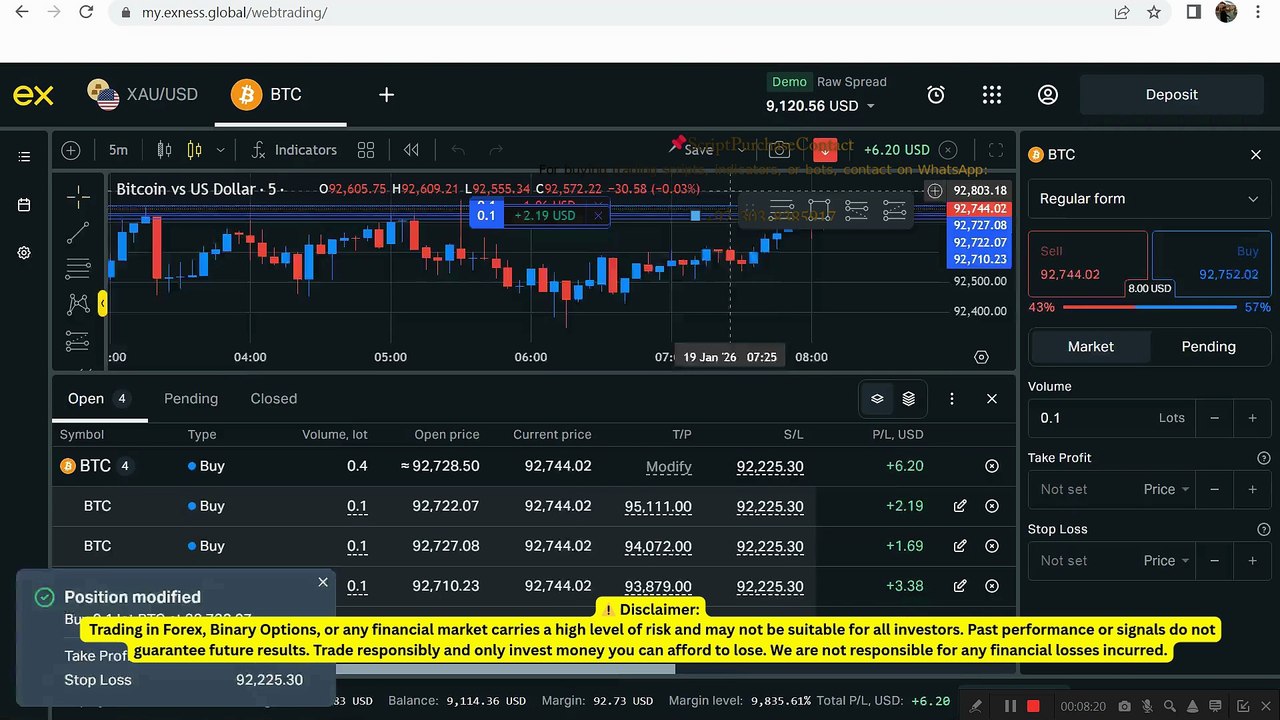Click the Stop Loss Not set field
The image size is (1280, 720).
point(1083,560)
